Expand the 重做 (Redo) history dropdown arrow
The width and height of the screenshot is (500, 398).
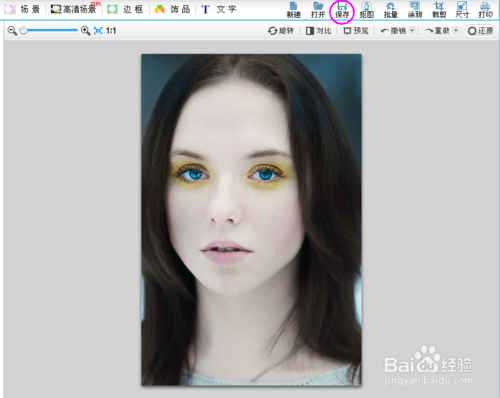pyautogui.click(x=456, y=31)
